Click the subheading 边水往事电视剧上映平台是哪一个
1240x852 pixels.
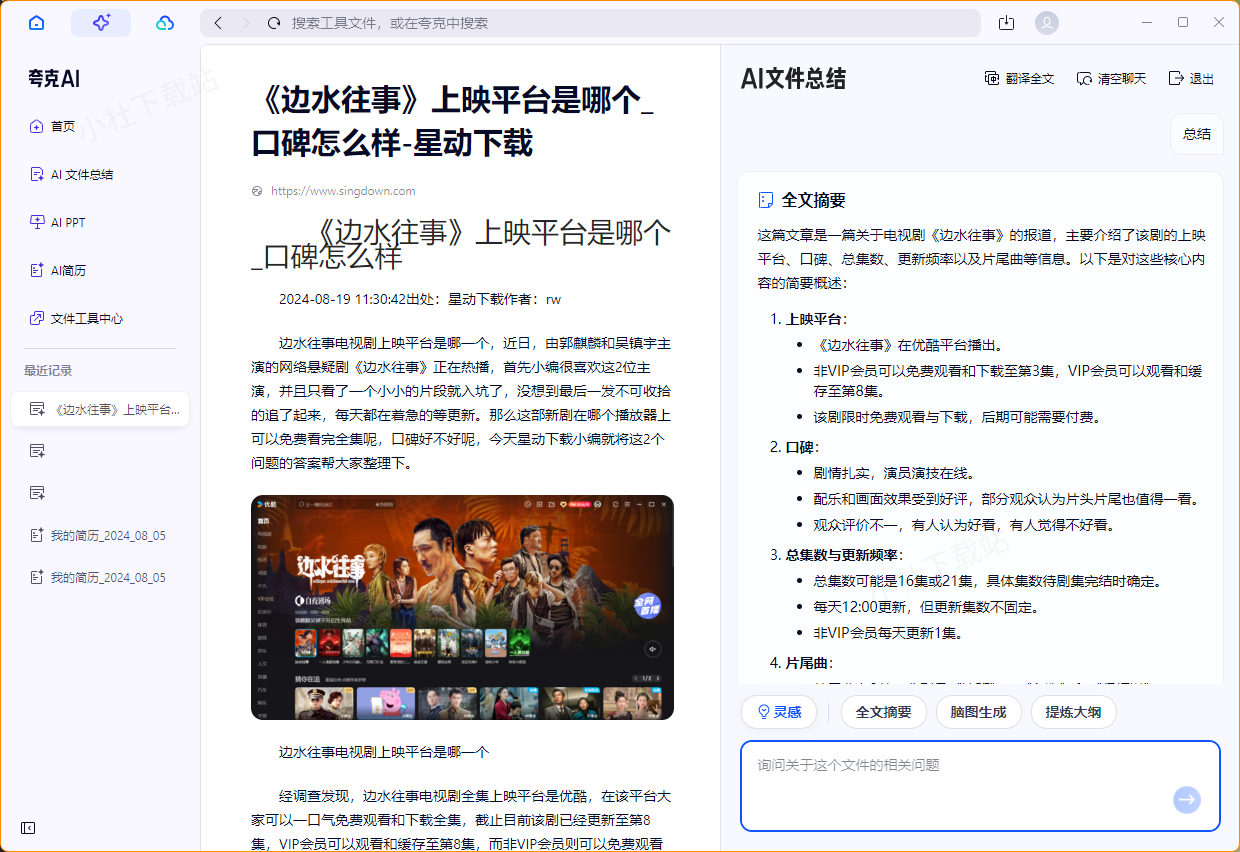384,752
